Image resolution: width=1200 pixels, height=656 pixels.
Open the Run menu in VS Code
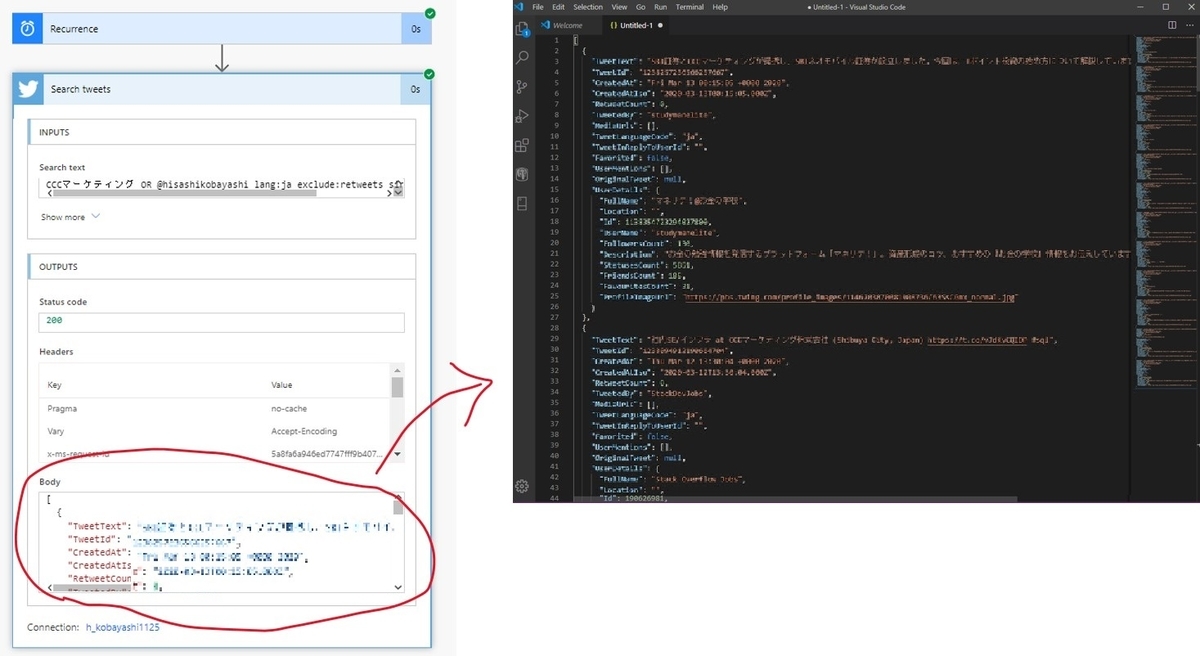click(660, 7)
